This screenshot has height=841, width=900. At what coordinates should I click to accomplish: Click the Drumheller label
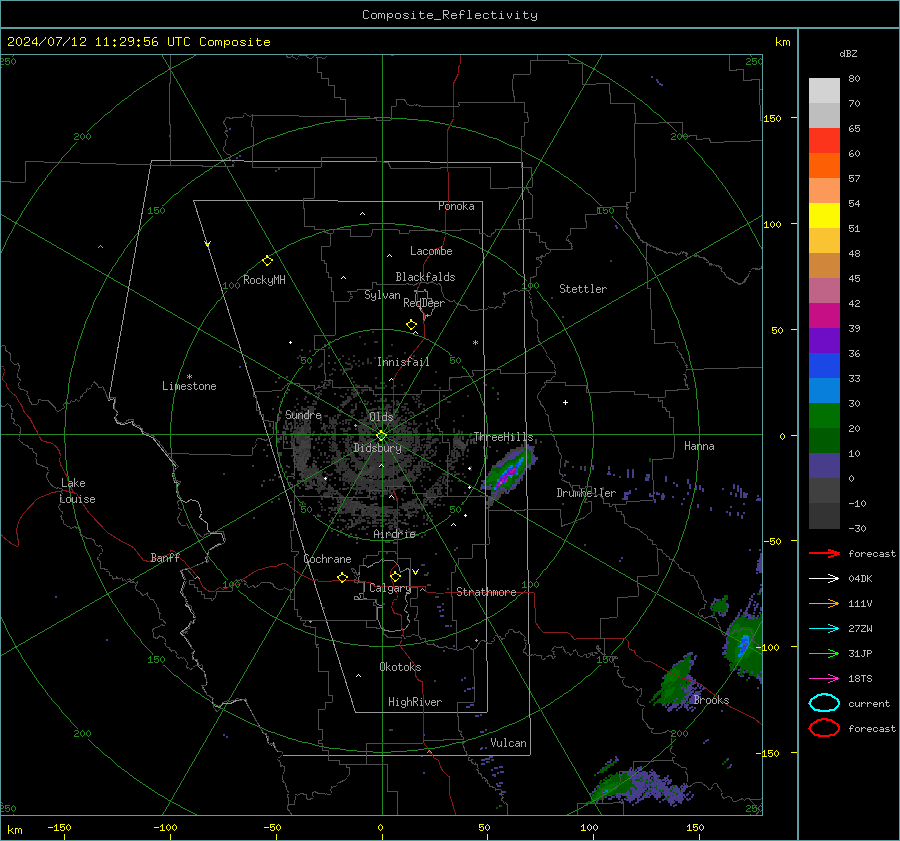(x=586, y=493)
